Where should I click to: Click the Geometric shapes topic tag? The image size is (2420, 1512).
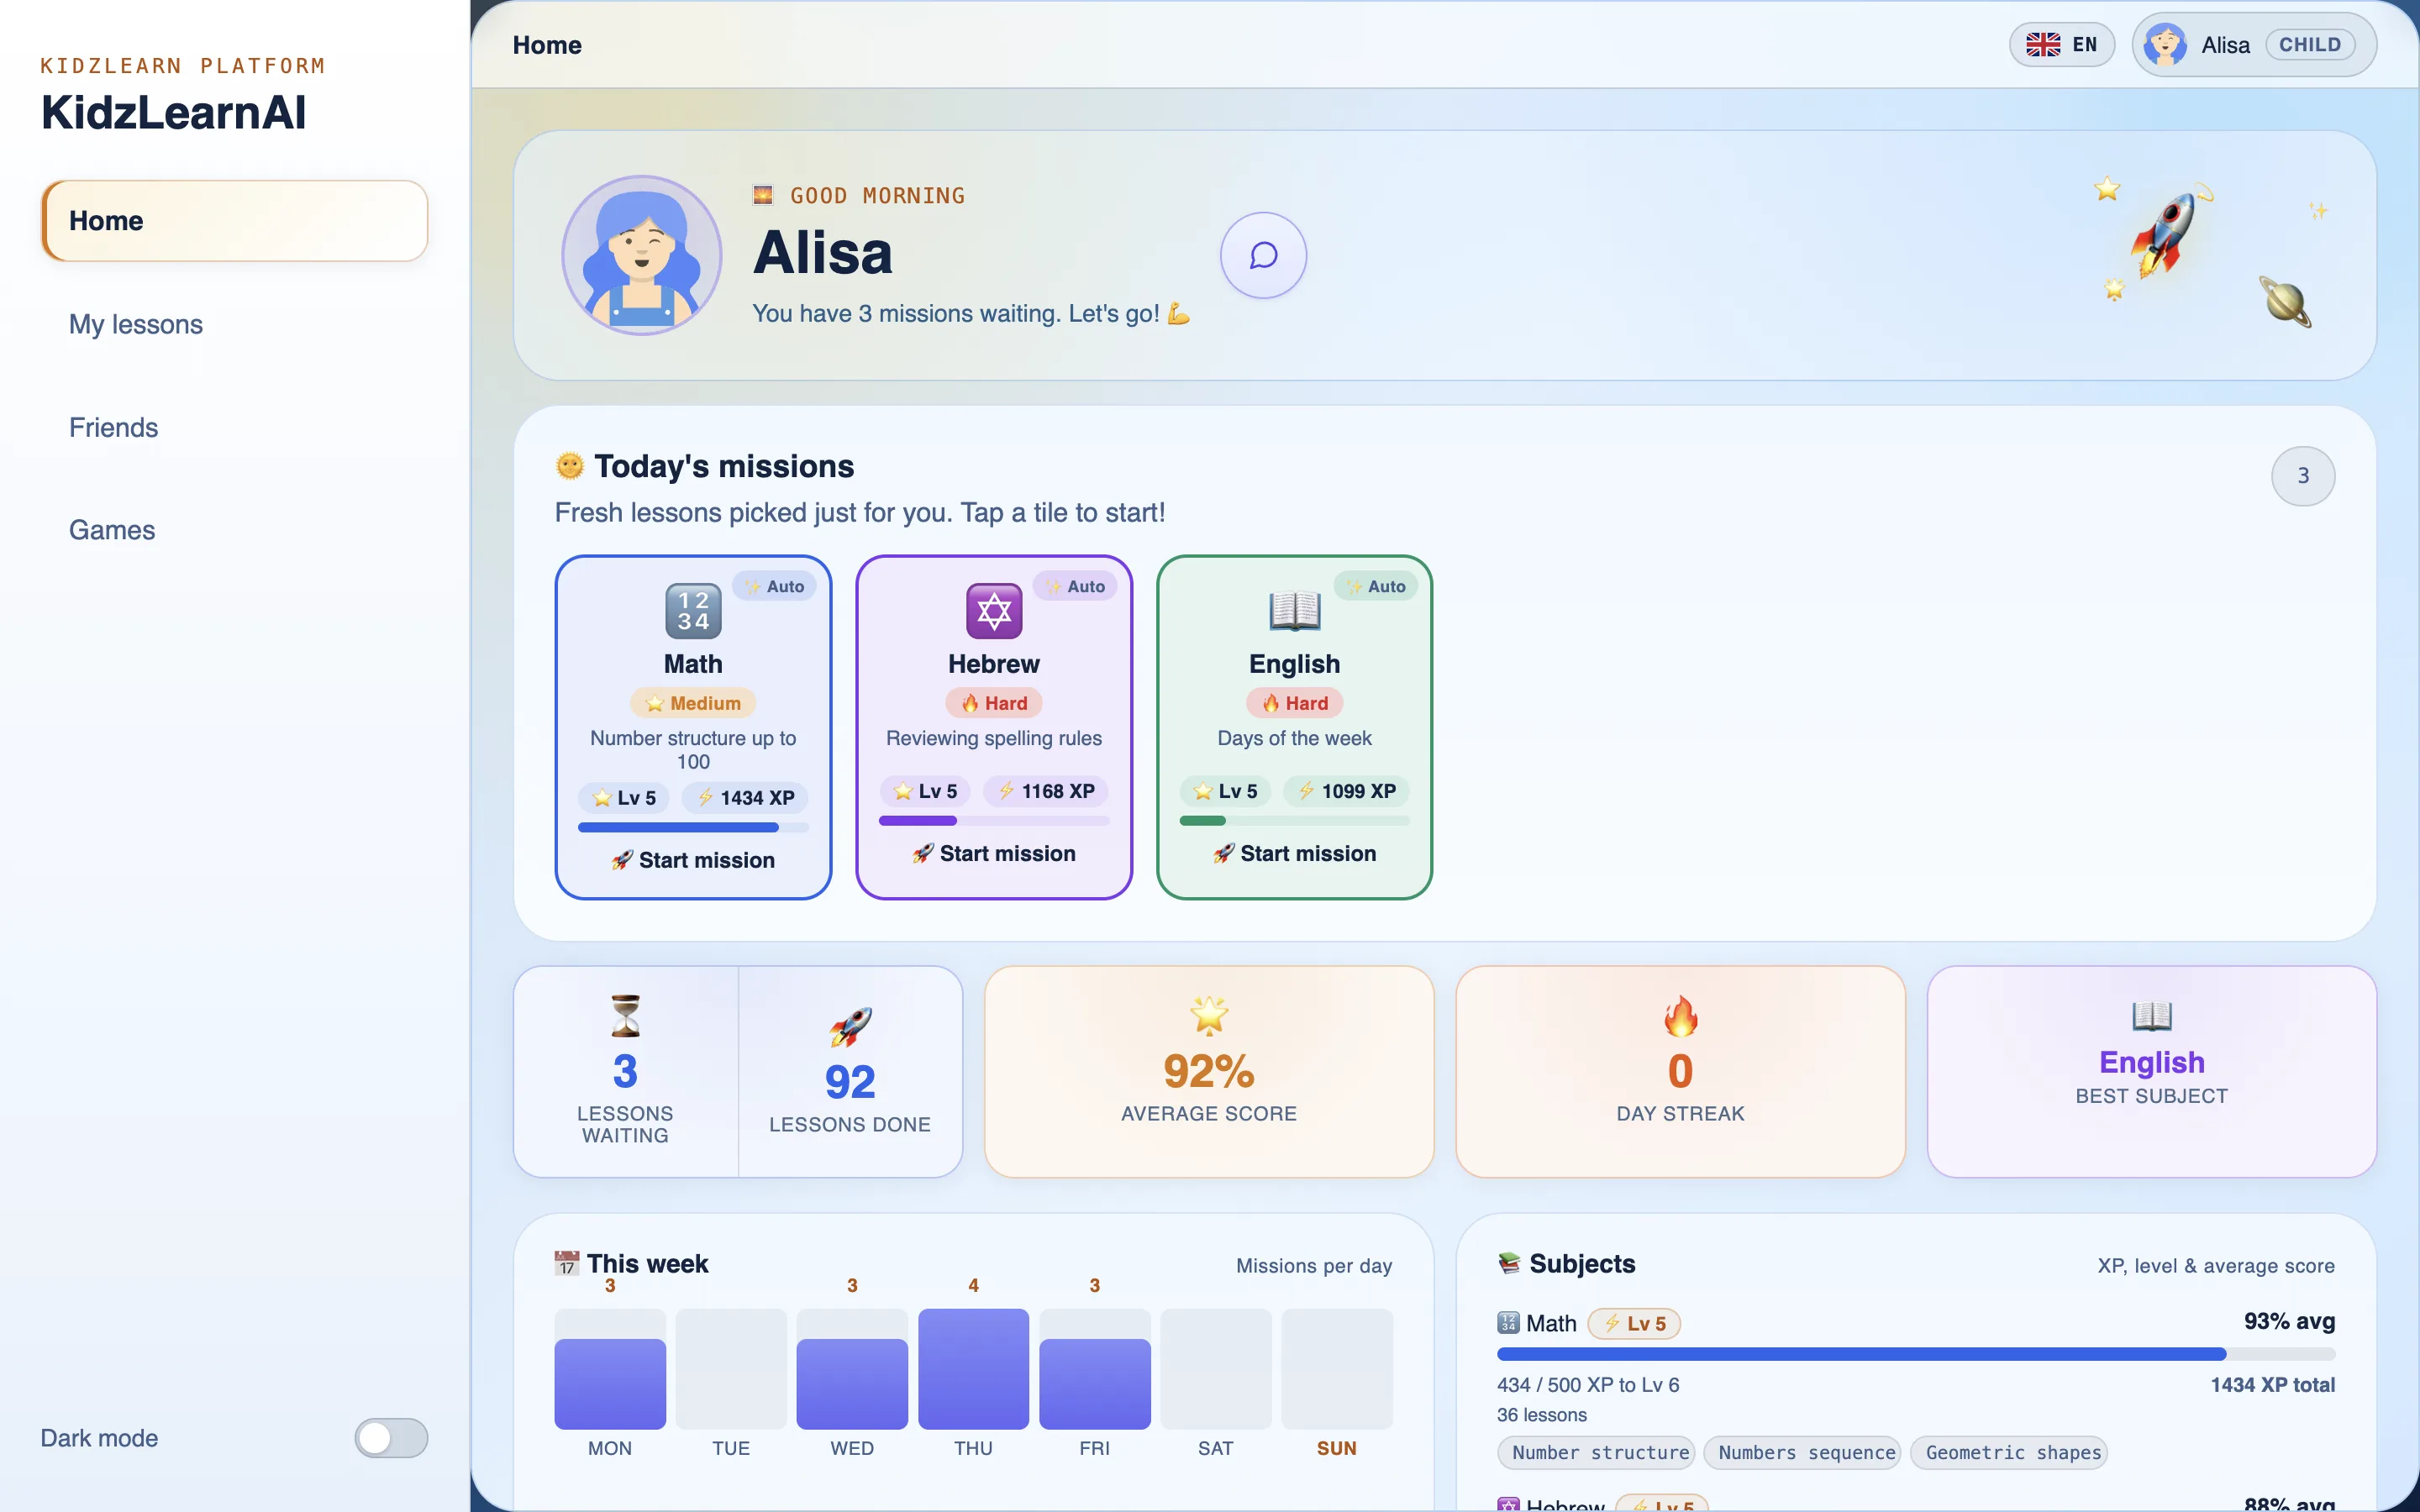(x=2009, y=1453)
